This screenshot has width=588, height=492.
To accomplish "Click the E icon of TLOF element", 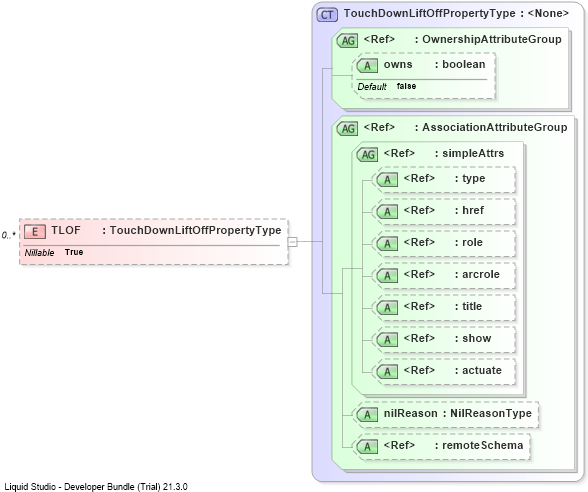I will [34, 231].
